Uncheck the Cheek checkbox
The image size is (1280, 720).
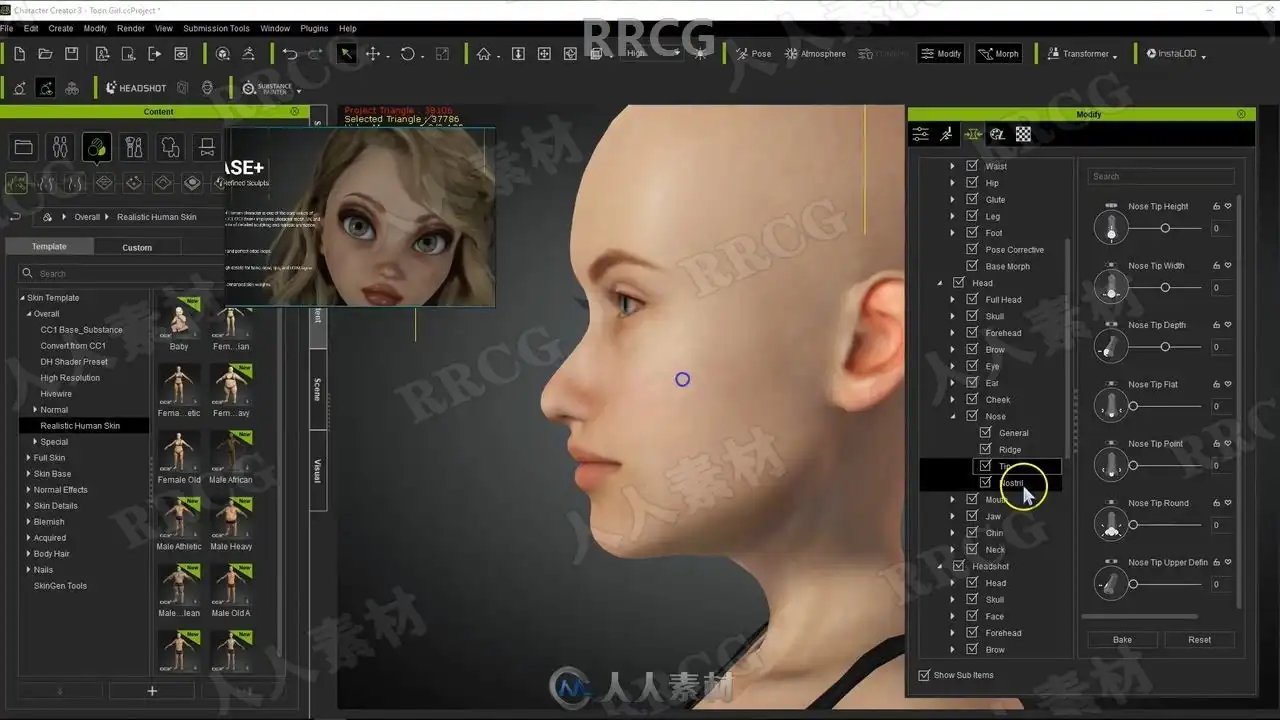click(x=972, y=399)
